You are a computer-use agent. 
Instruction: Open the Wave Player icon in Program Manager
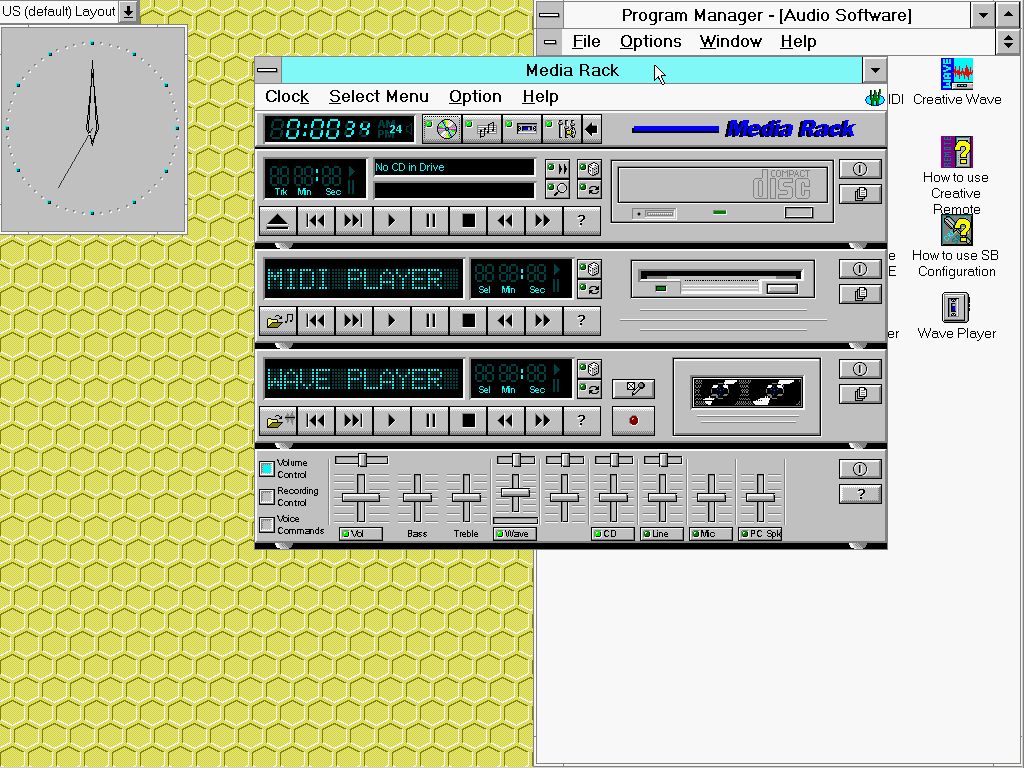tap(956, 308)
